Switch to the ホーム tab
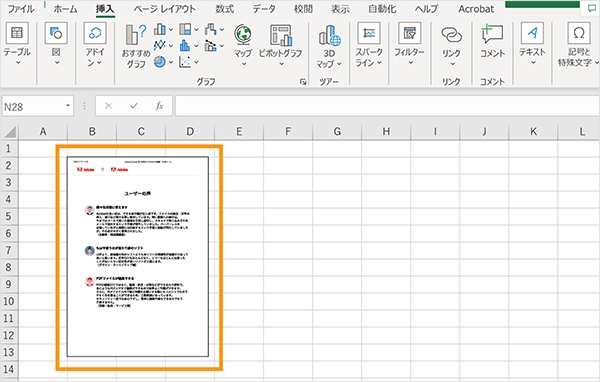The image size is (600, 382). point(65,8)
